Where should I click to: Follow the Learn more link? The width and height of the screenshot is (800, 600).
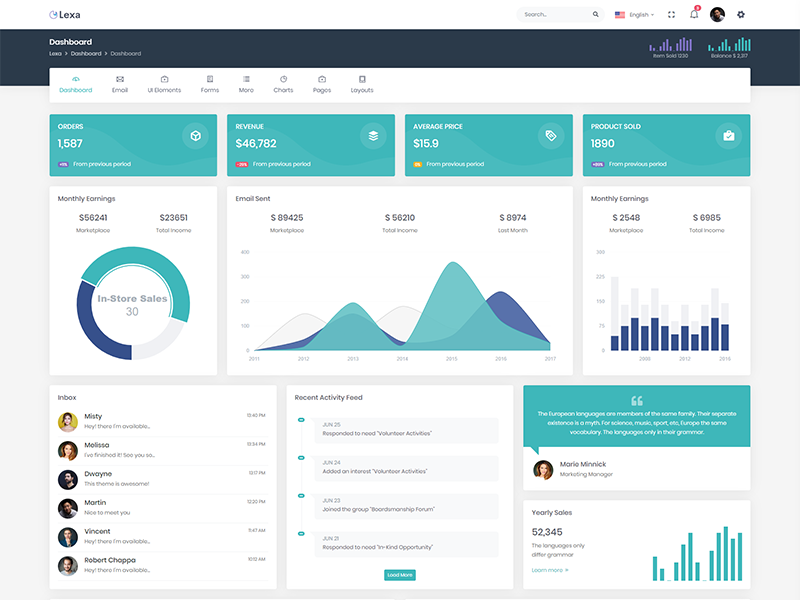click(x=549, y=570)
